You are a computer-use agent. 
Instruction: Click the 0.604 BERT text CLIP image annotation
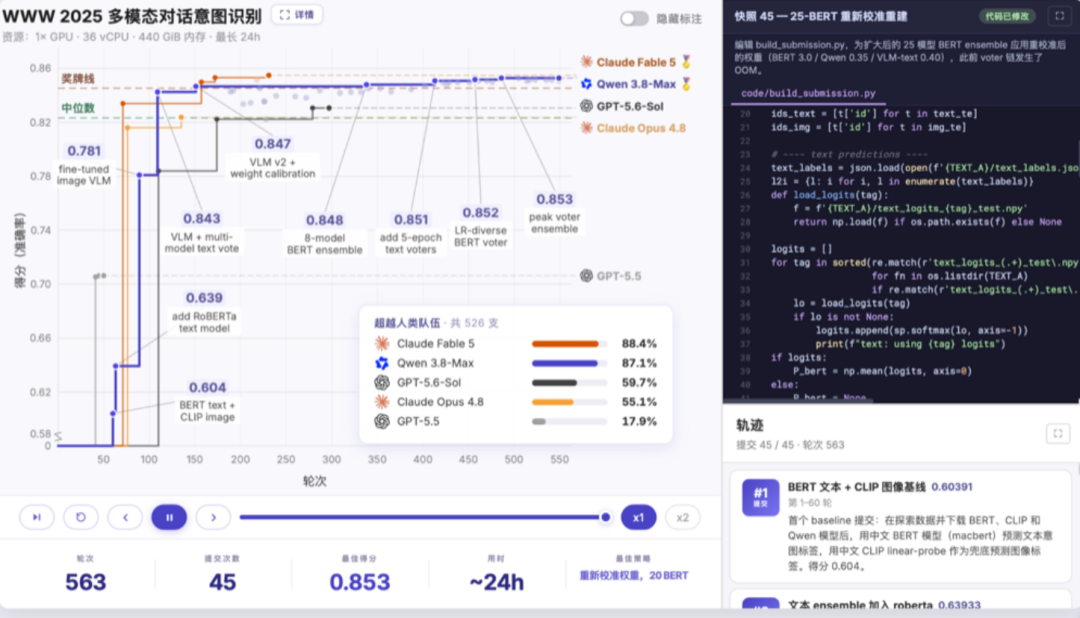pyautogui.click(x=207, y=402)
